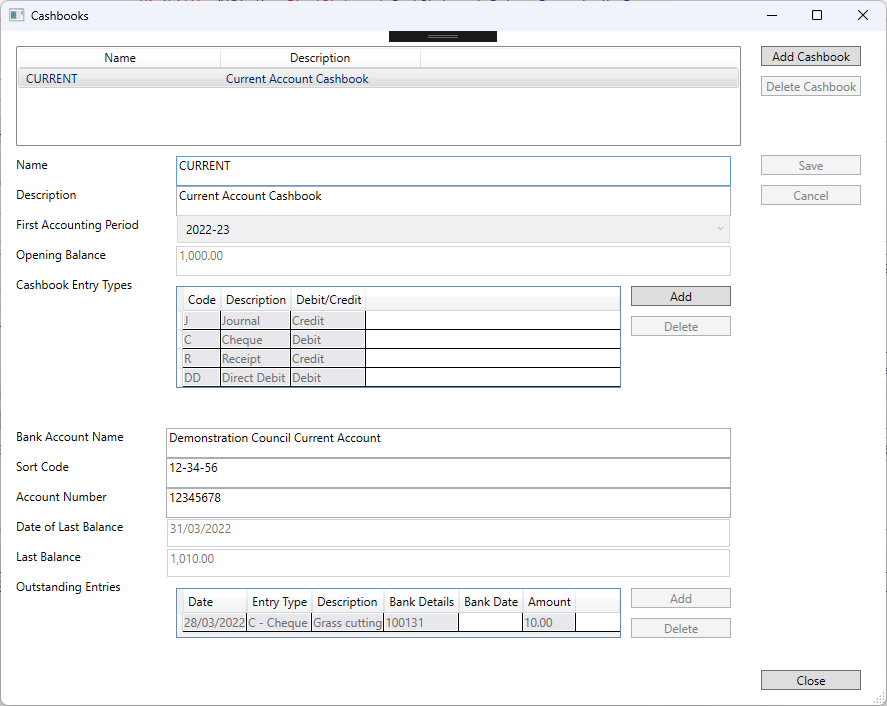Click the Last Balance field 1,010.00
Screen dimensions: 887x706
pos(448,563)
